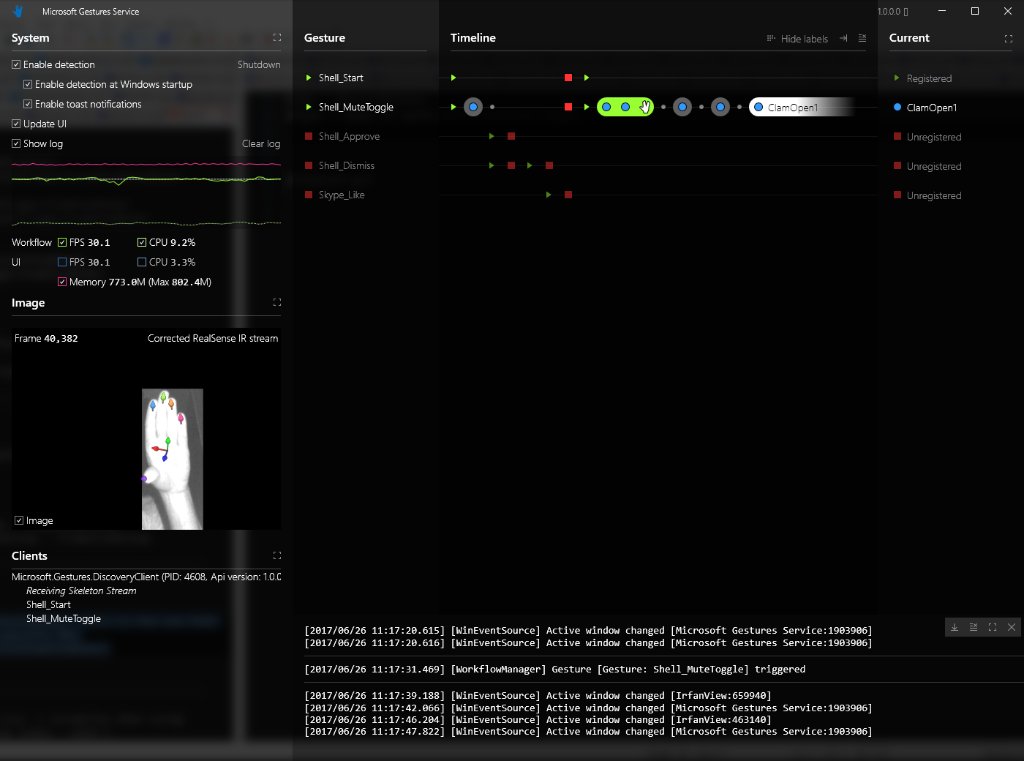The height and width of the screenshot is (761, 1024).
Task: Click Hide labels in the Timeline header
Action: tap(803, 39)
